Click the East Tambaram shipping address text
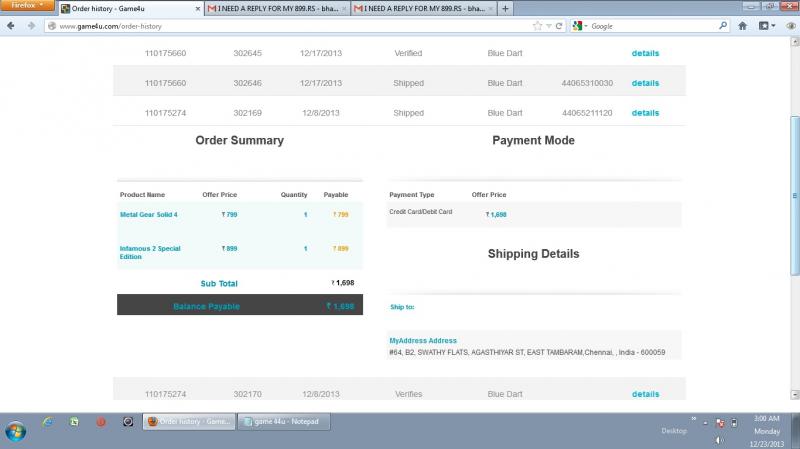The image size is (800, 449). (x=527, y=352)
